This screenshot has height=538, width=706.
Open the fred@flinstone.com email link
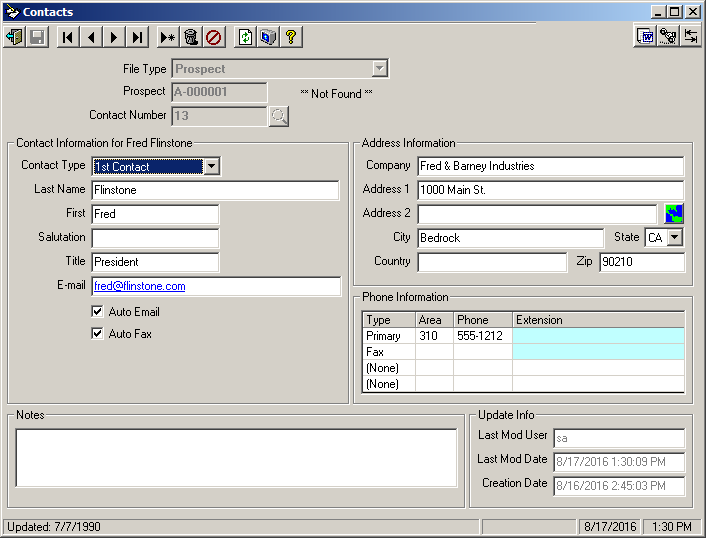(140, 286)
